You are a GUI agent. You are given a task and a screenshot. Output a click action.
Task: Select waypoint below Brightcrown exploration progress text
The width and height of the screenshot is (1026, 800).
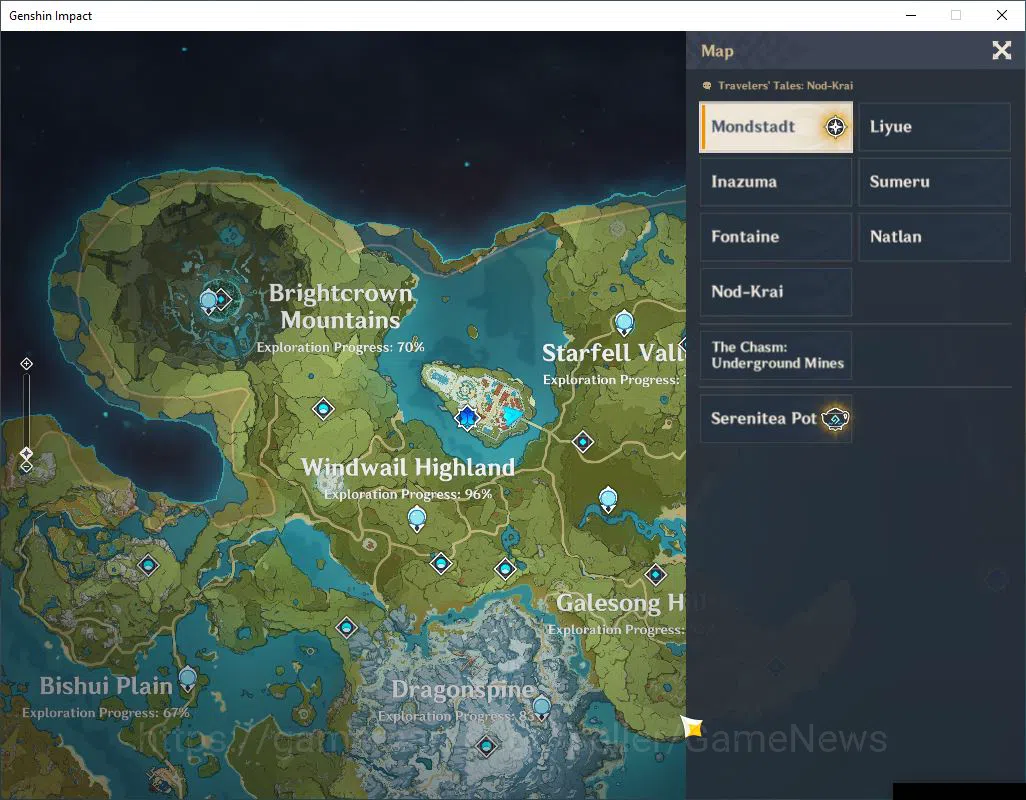(323, 409)
